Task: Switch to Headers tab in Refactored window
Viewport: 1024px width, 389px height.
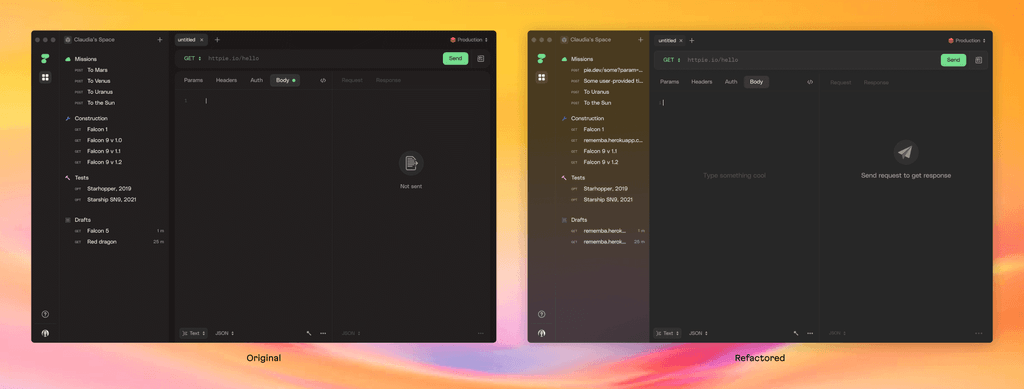Action: pos(702,82)
